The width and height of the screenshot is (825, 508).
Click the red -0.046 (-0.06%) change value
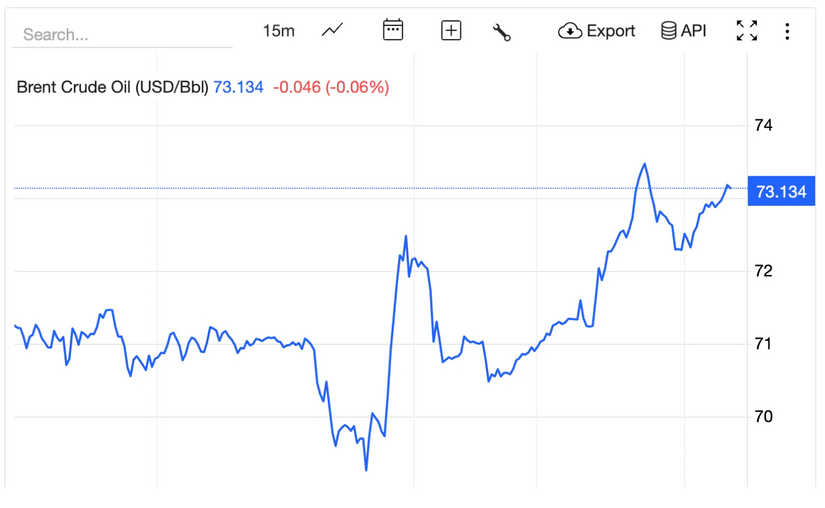click(331, 87)
